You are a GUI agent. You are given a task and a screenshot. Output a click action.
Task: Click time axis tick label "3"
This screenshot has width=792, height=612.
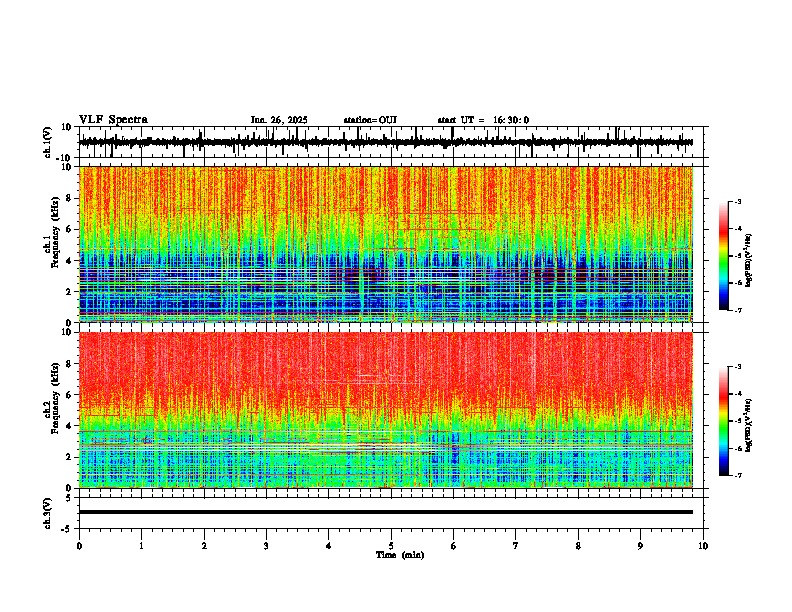coord(266,546)
